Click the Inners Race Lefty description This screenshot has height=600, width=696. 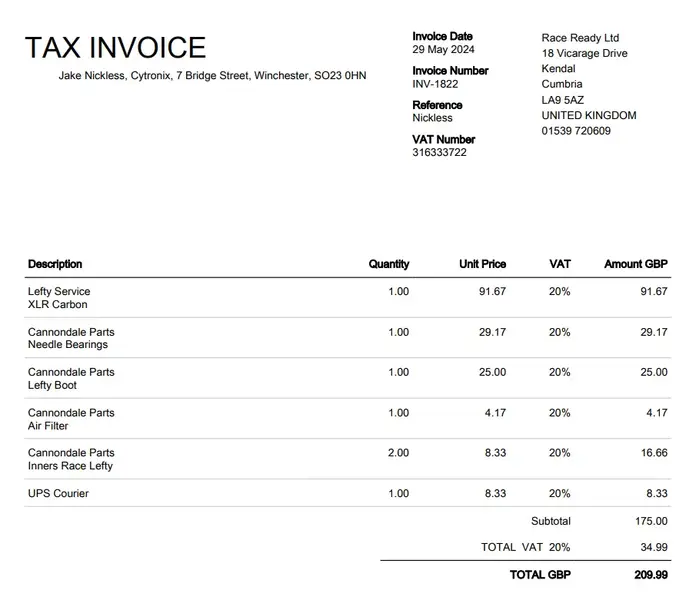pos(70,466)
